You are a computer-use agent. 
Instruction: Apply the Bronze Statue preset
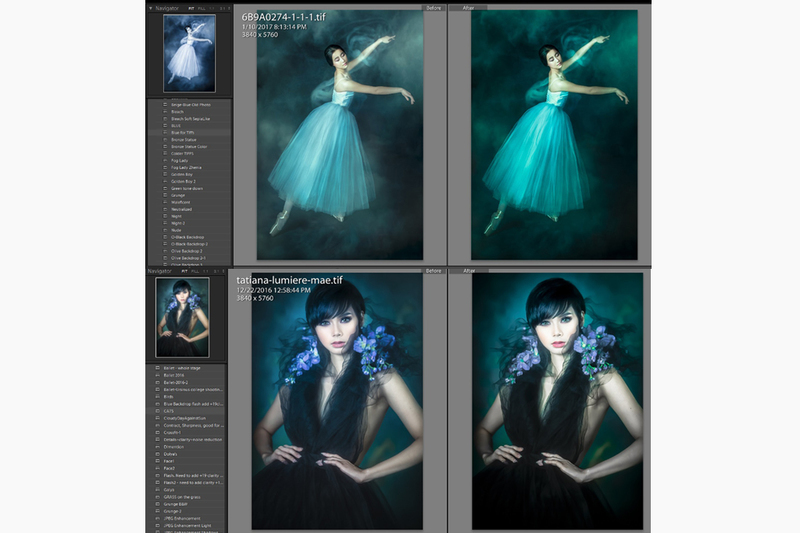184,140
